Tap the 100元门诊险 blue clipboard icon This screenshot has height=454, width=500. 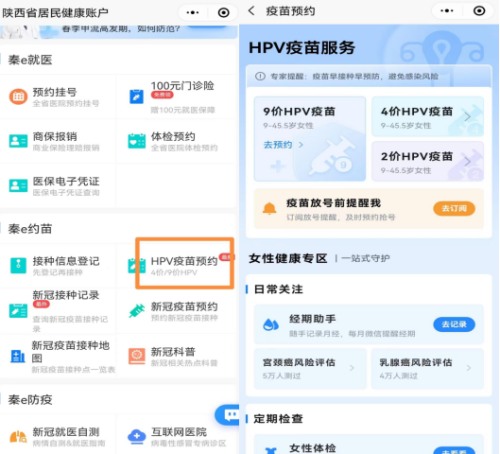136,97
